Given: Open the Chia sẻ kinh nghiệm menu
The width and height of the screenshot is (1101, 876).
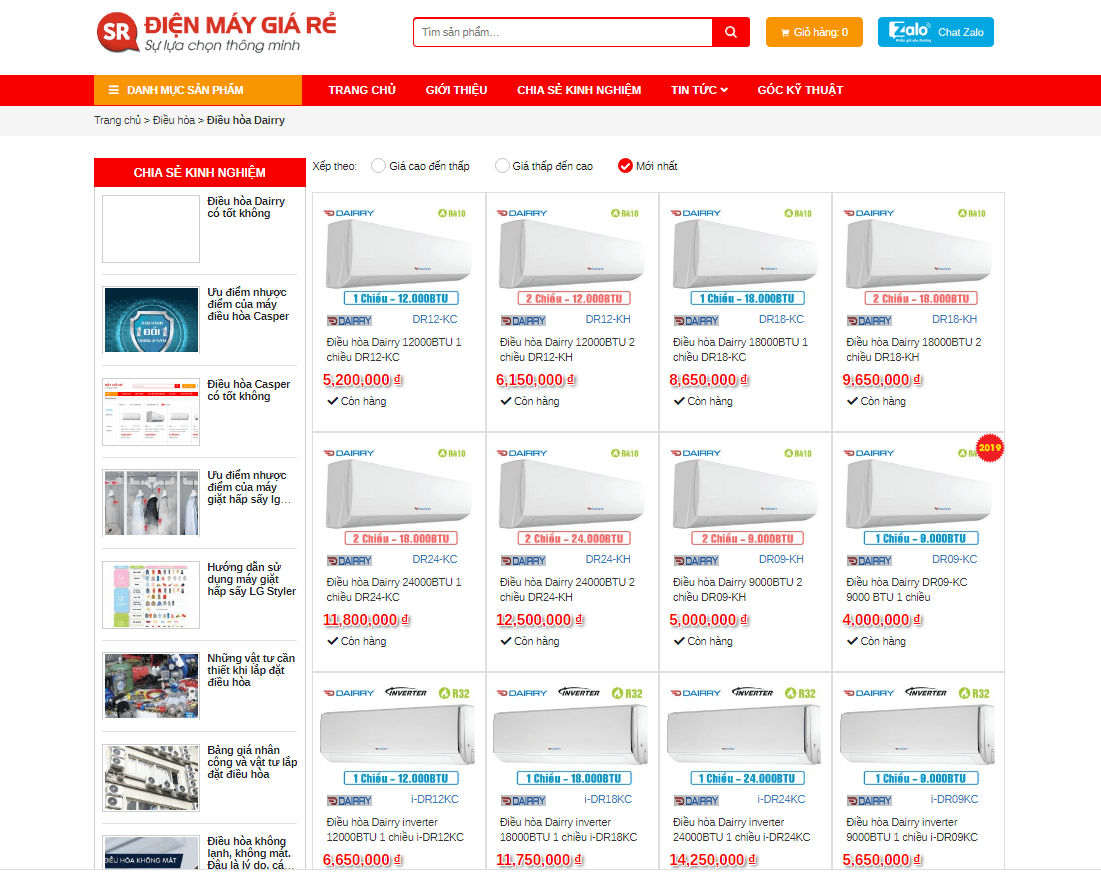Looking at the screenshot, I should click(579, 90).
